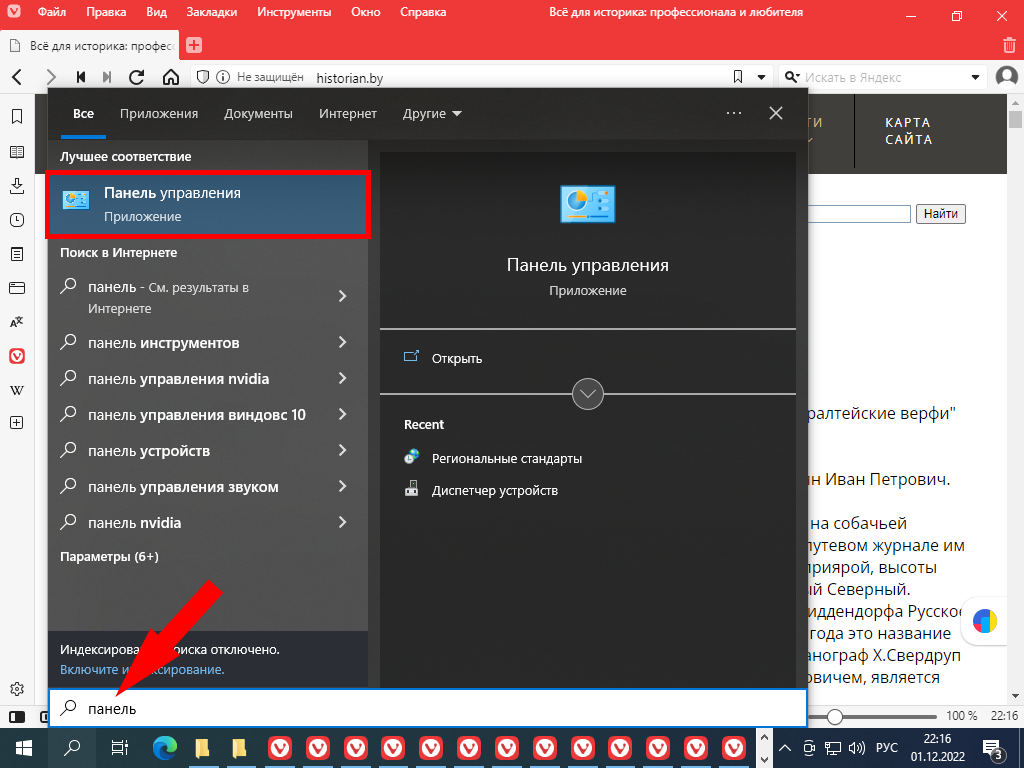Image resolution: width=1024 pixels, height=768 pixels.
Task: Switch to the Приложения search tab
Action: tap(159, 114)
